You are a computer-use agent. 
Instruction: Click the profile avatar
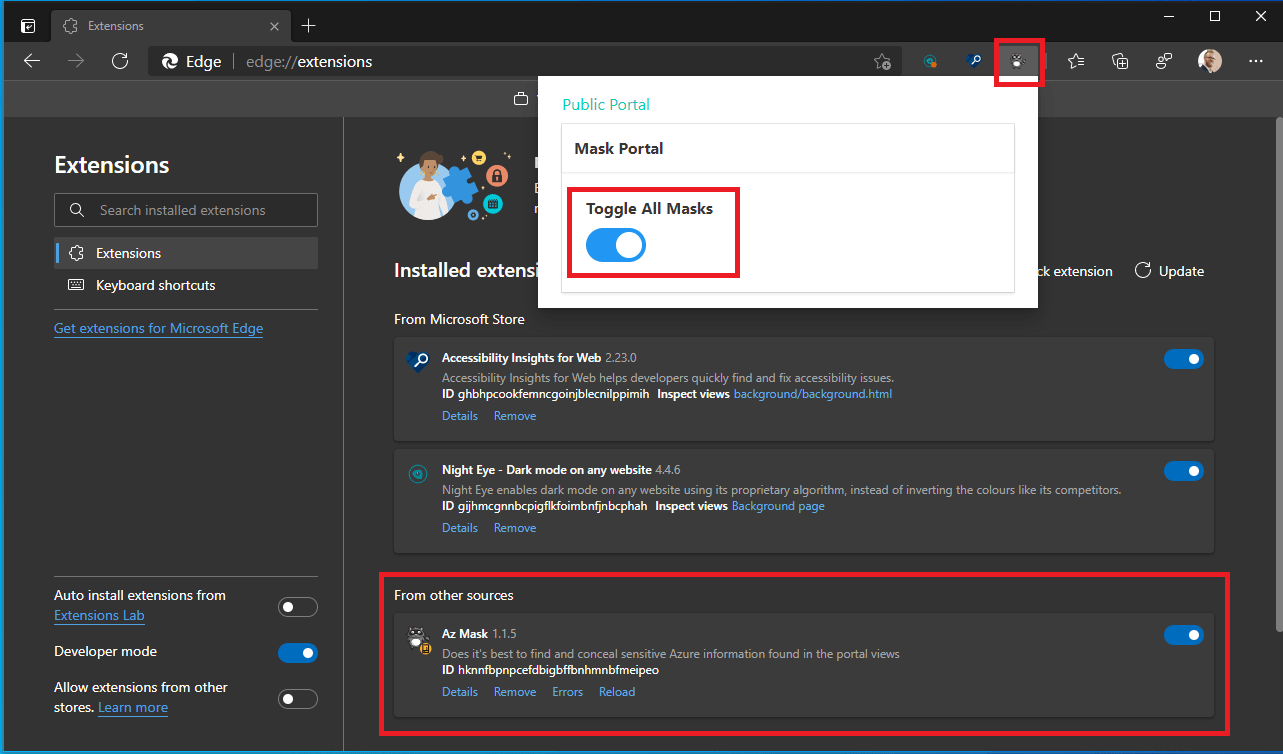(1209, 61)
